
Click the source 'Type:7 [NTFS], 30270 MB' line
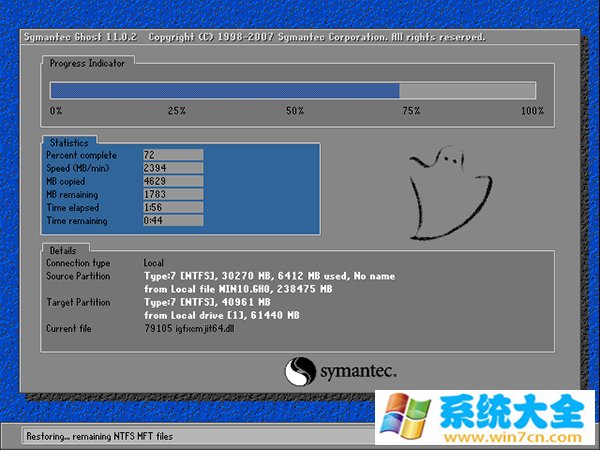tap(269, 276)
